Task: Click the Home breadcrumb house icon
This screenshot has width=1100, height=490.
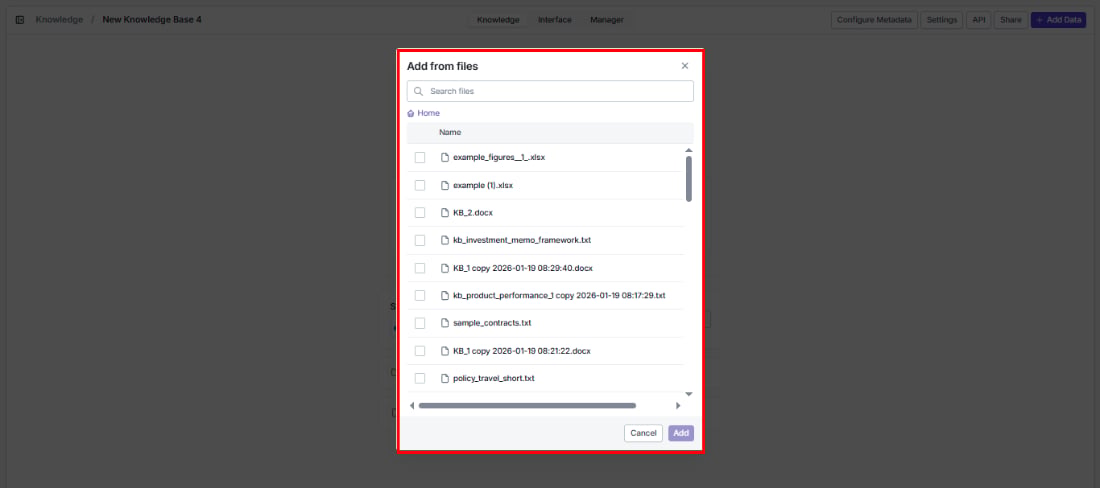Action: click(x=410, y=113)
